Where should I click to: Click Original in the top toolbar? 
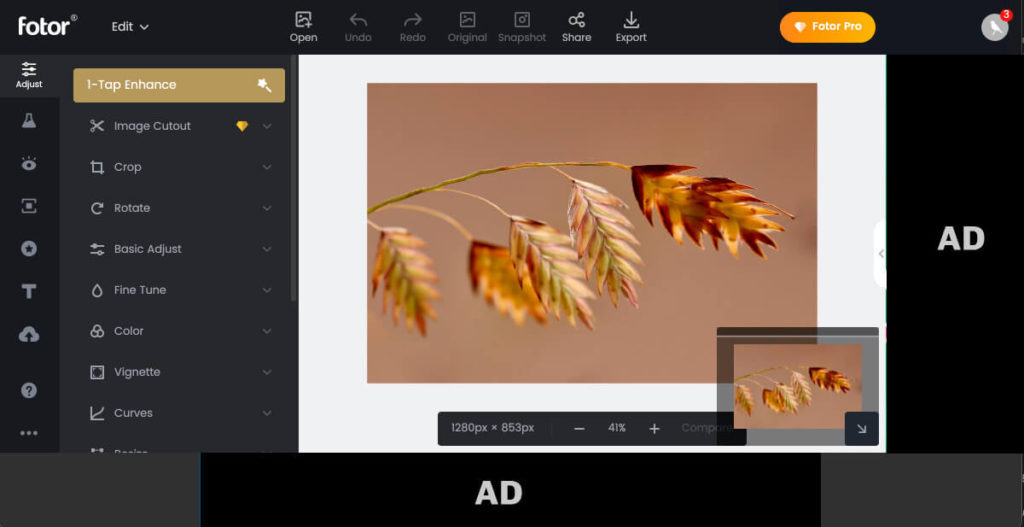[467, 27]
